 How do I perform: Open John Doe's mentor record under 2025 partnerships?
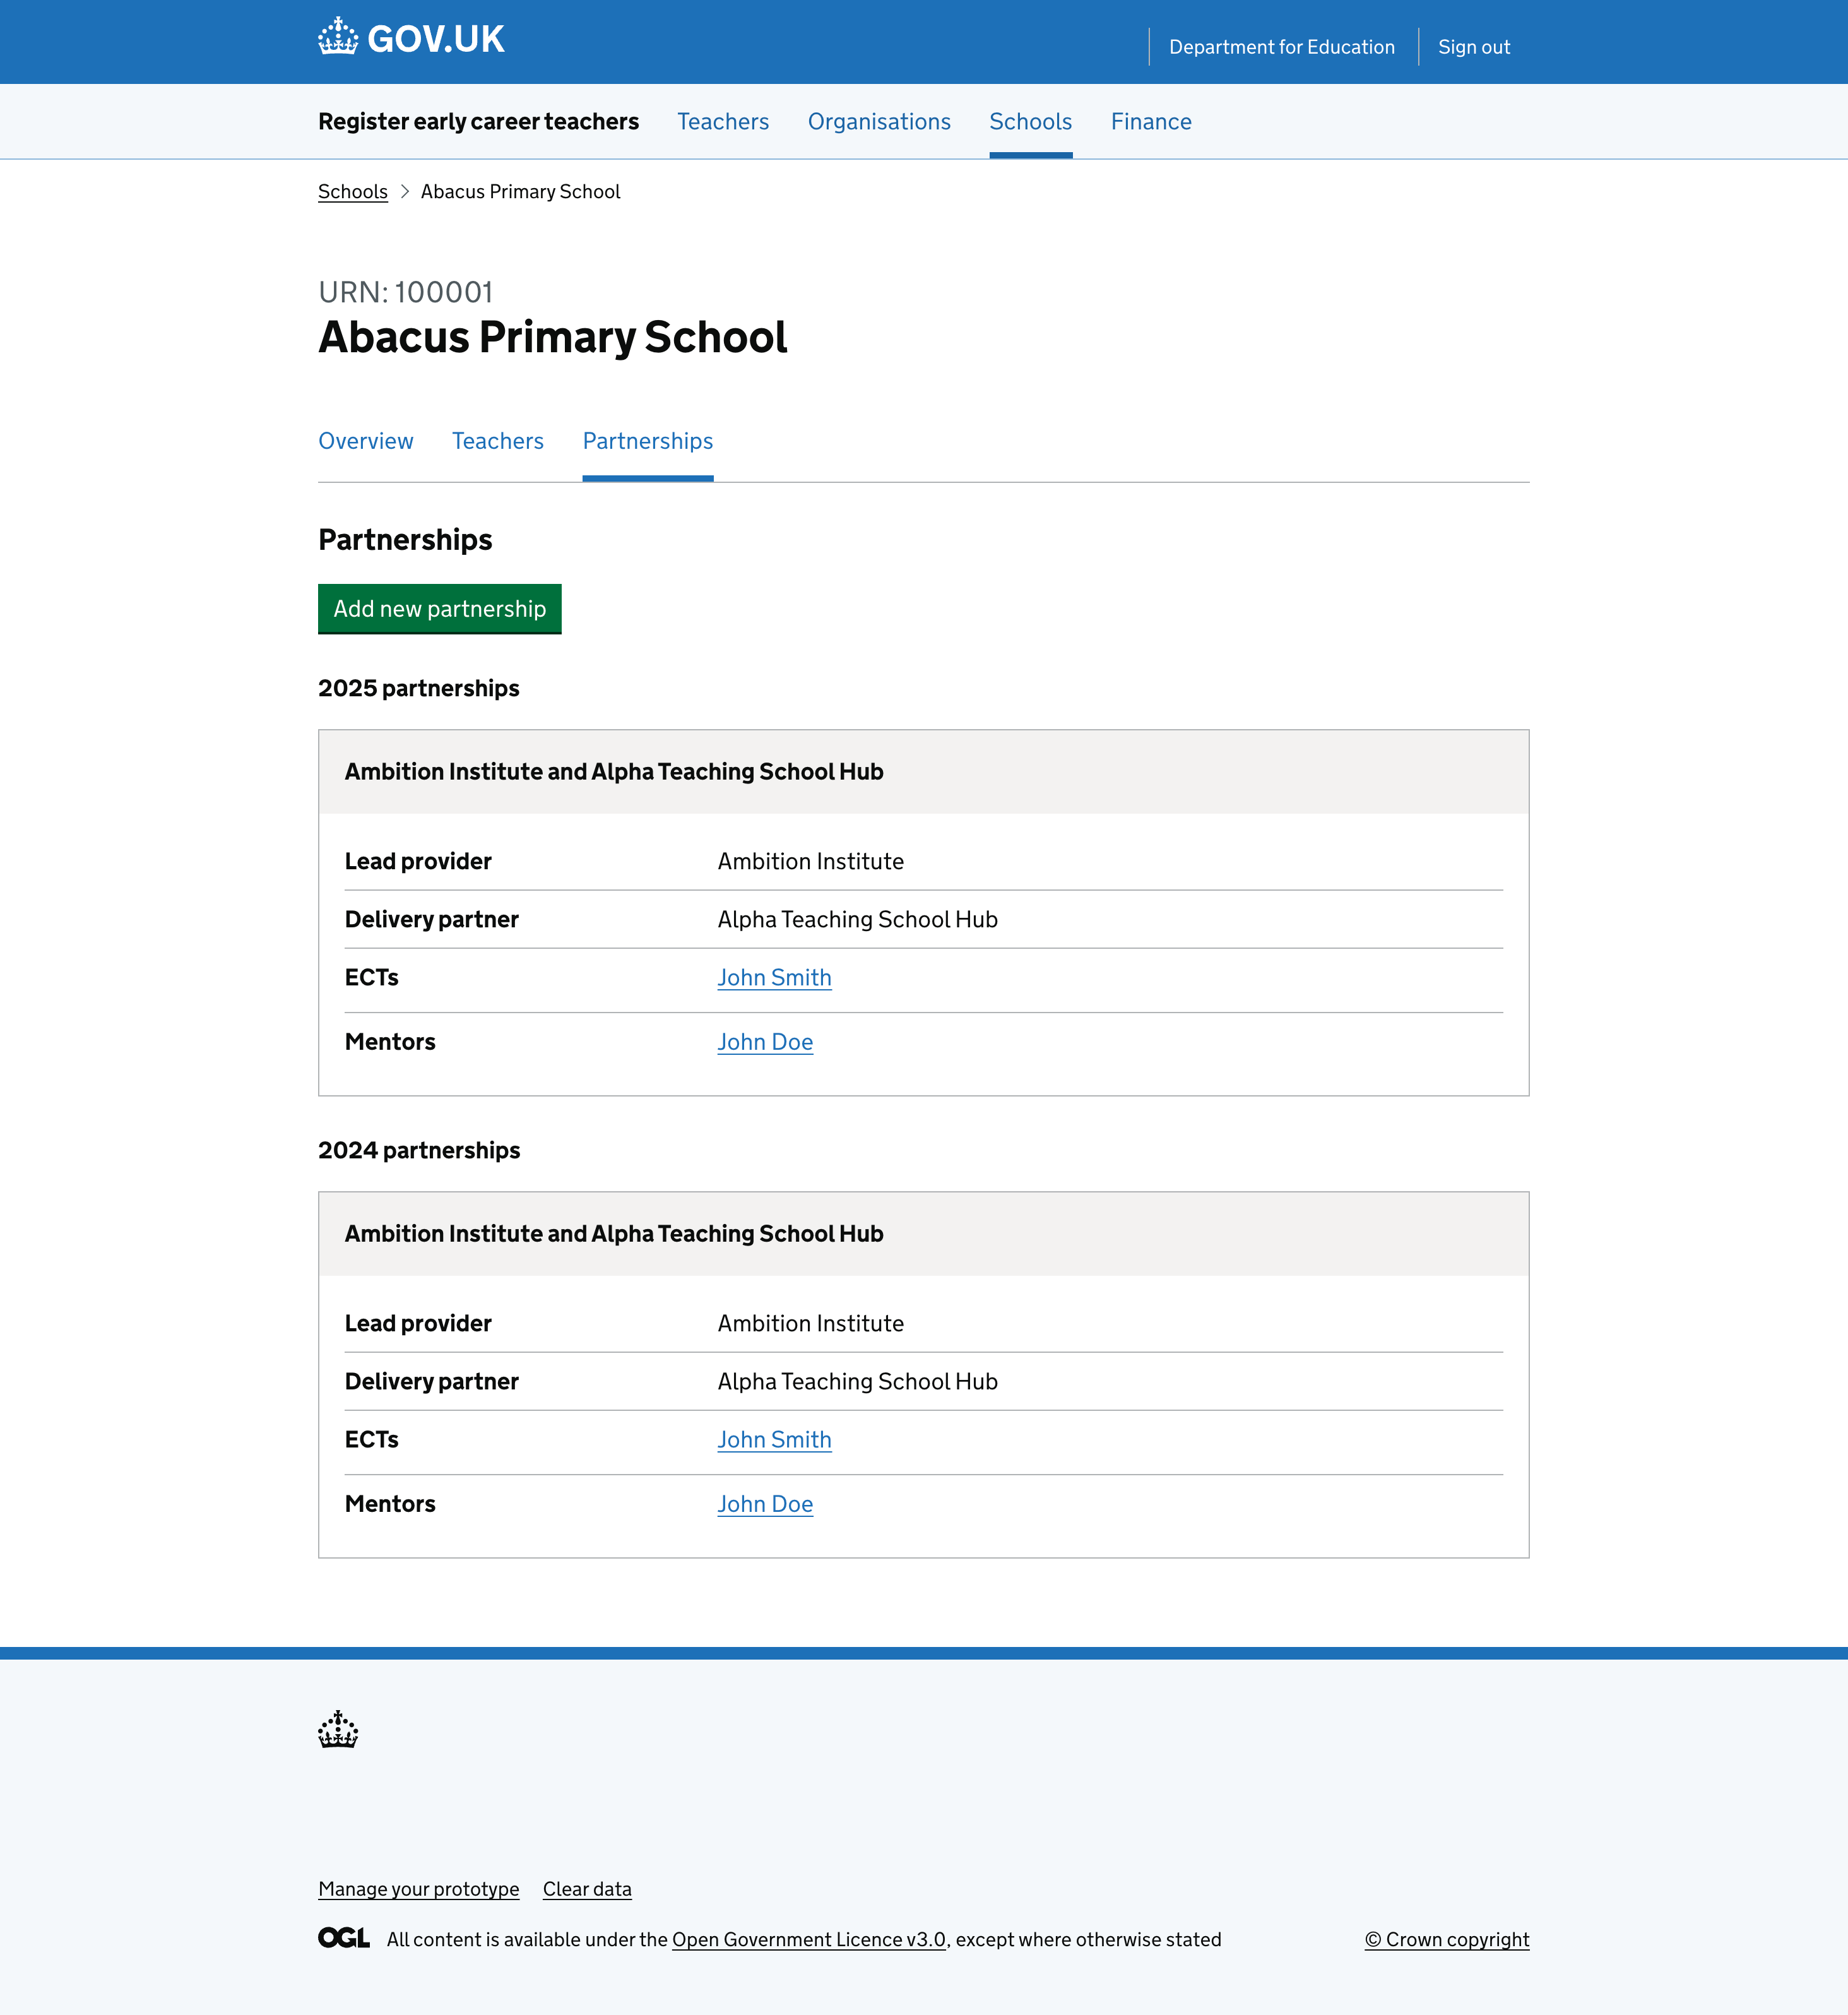click(x=765, y=1041)
